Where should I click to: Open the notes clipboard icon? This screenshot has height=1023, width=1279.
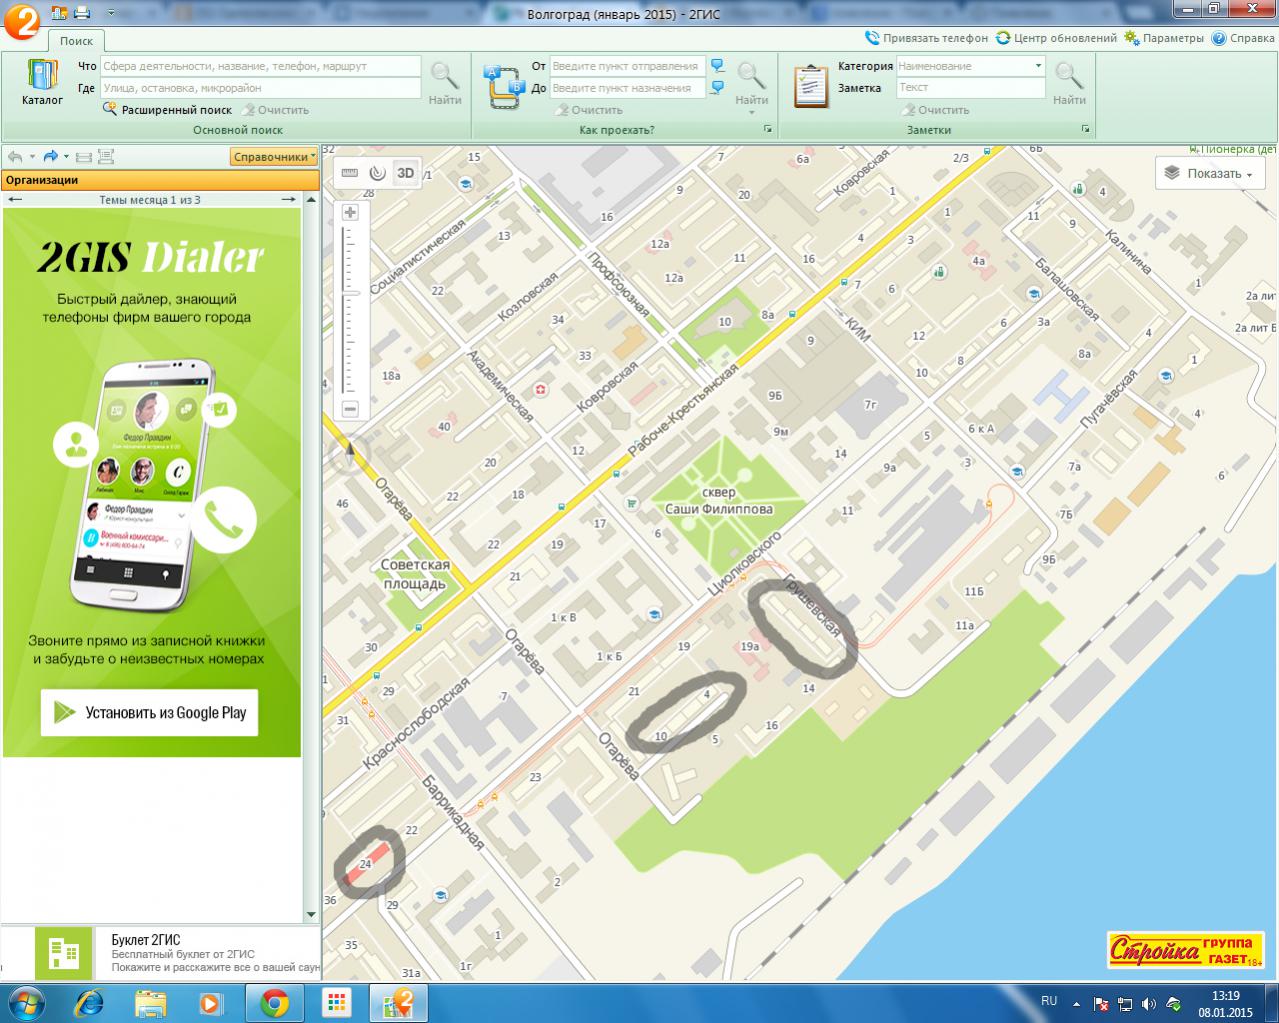(x=810, y=86)
